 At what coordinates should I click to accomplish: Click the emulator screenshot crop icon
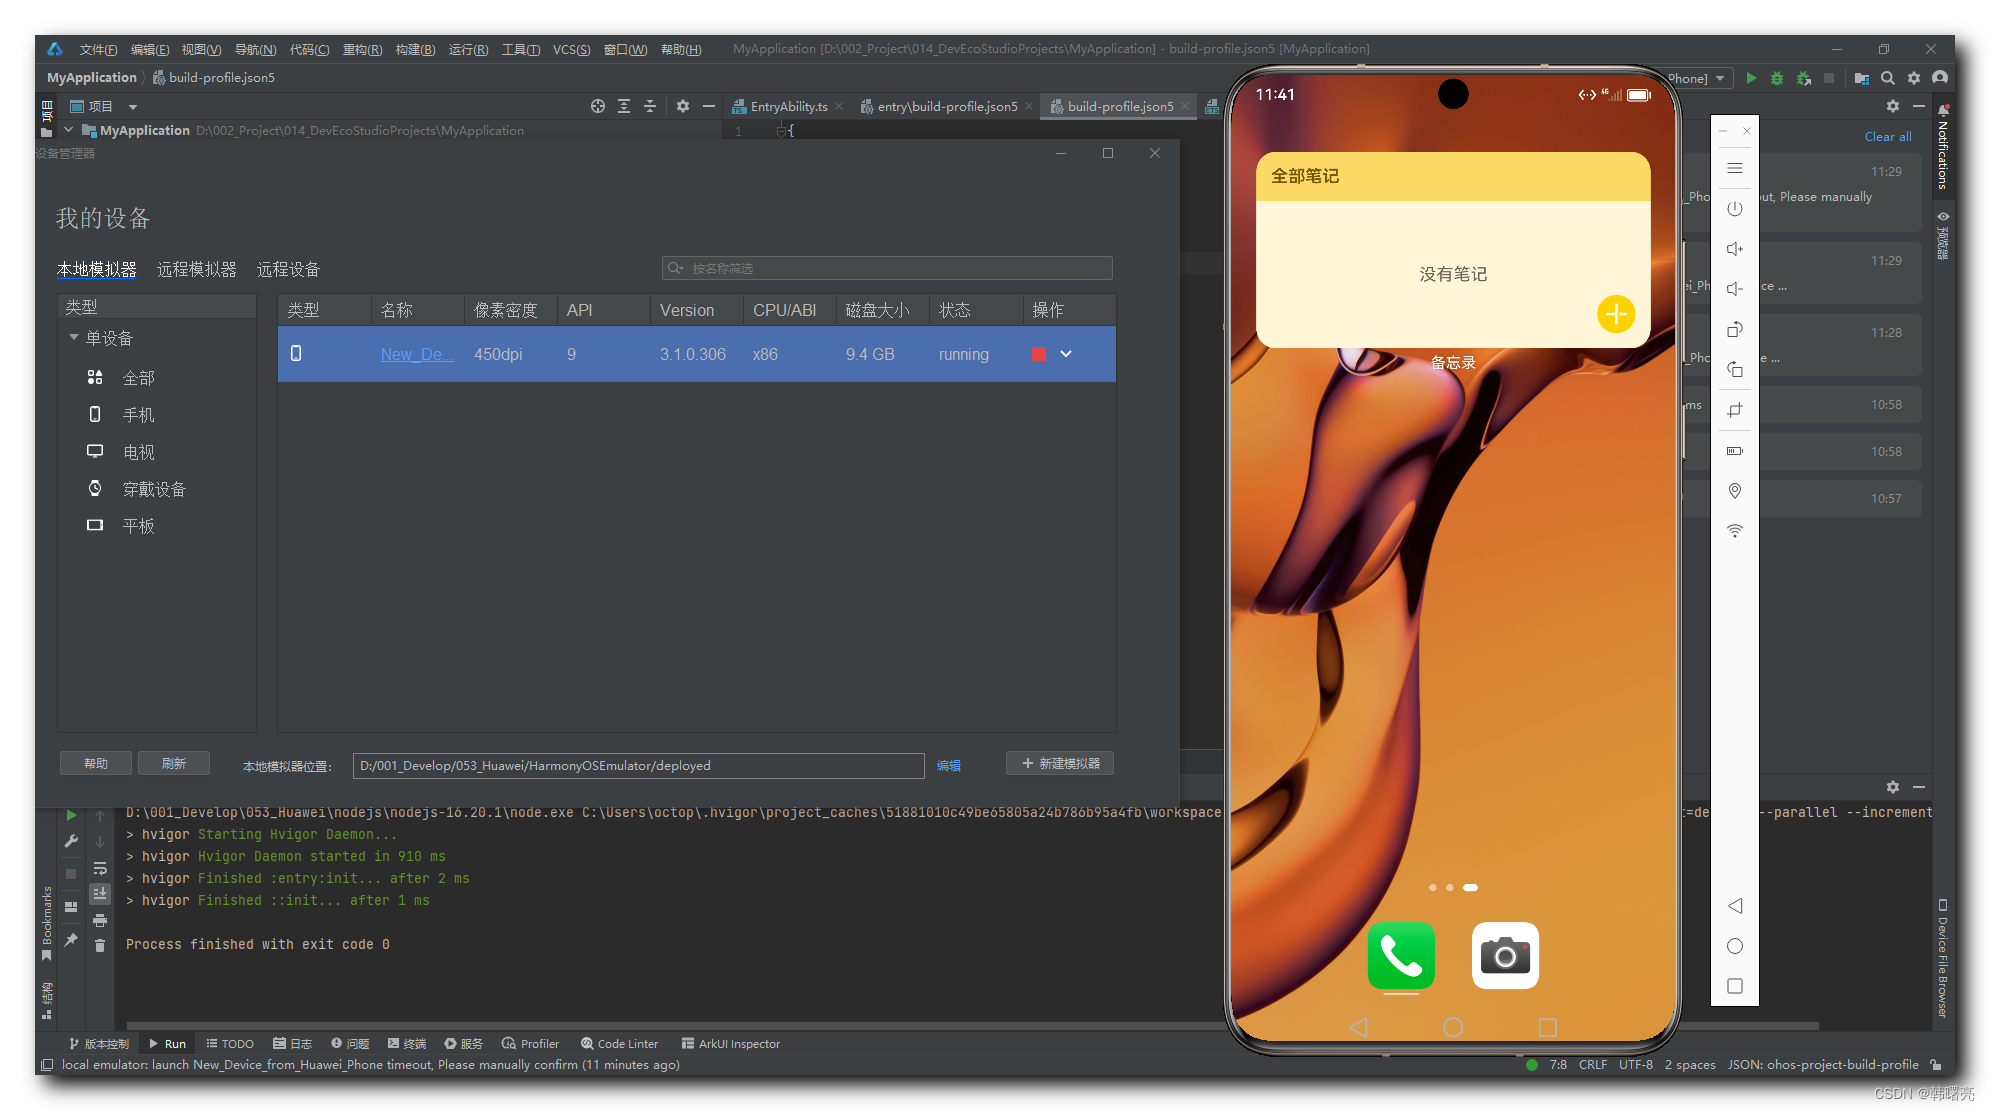click(x=1735, y=410)
